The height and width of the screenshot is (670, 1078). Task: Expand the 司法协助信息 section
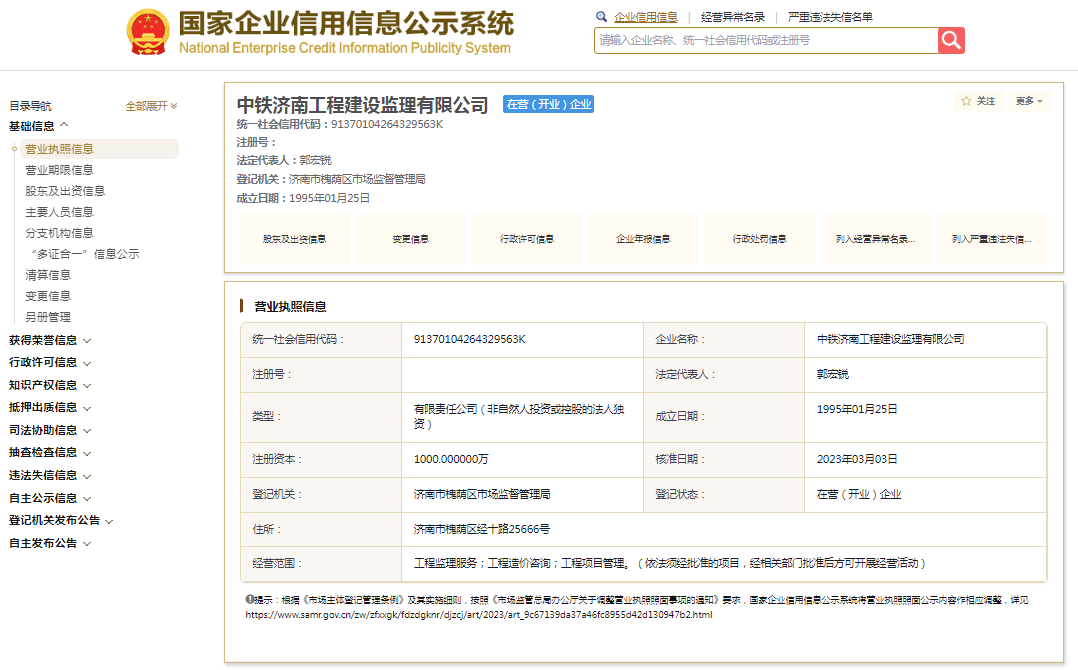tap(49, 430)
